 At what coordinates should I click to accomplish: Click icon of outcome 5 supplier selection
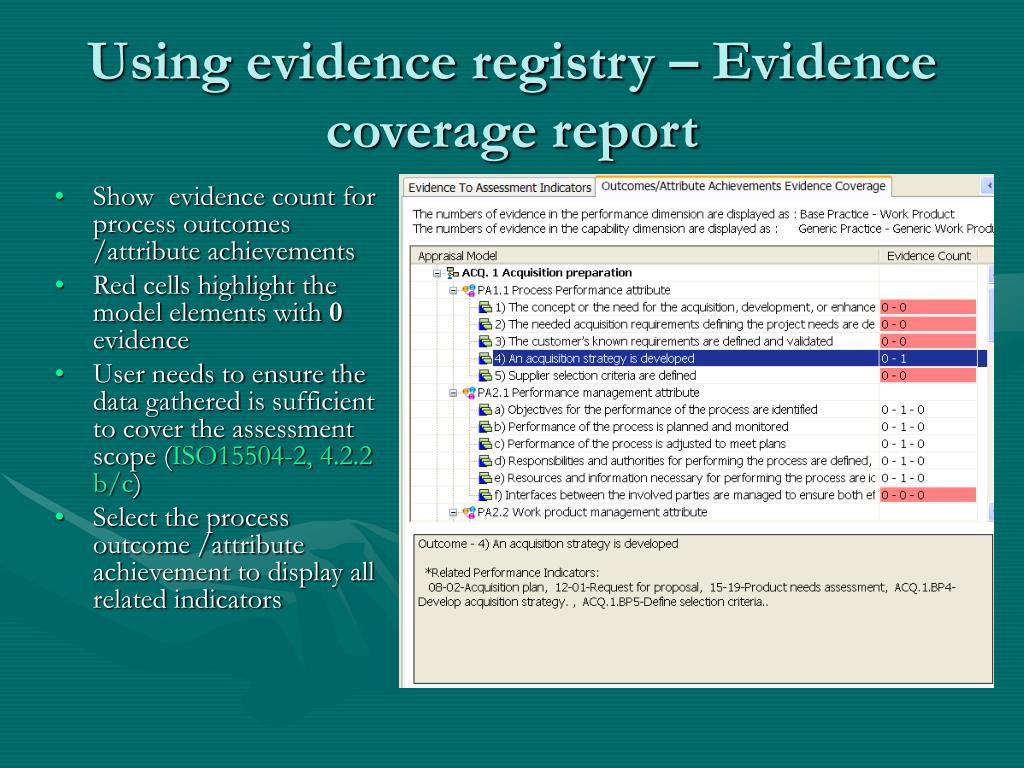485,376
